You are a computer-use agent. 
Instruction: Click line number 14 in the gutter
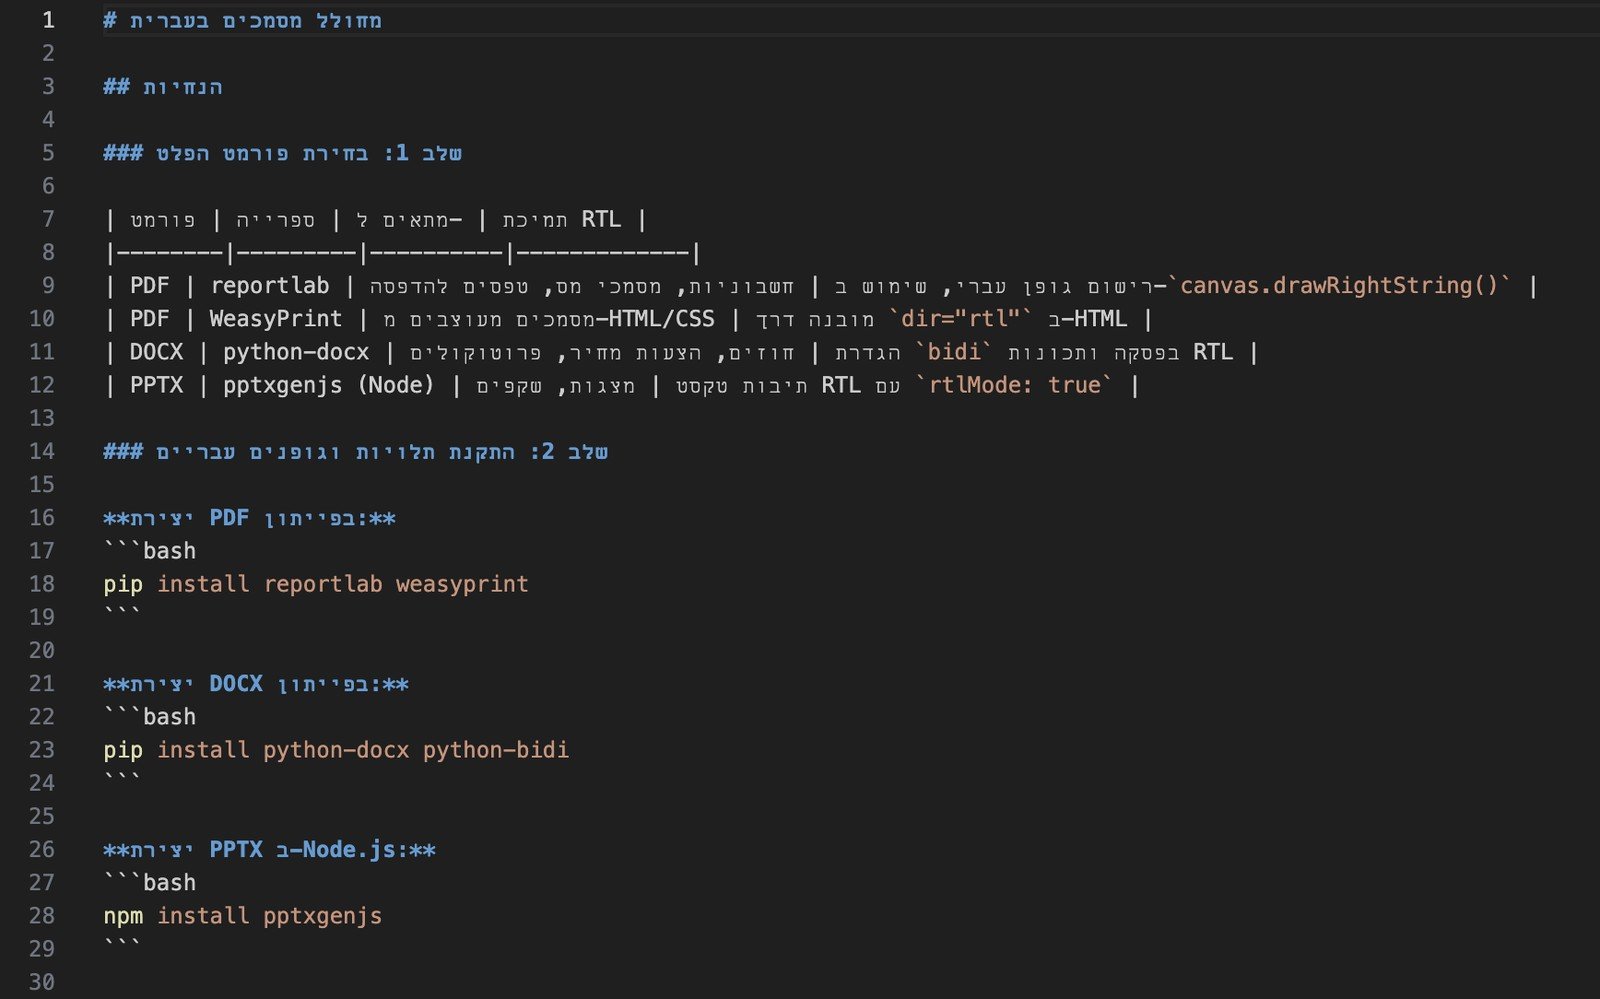click(42, 451)
